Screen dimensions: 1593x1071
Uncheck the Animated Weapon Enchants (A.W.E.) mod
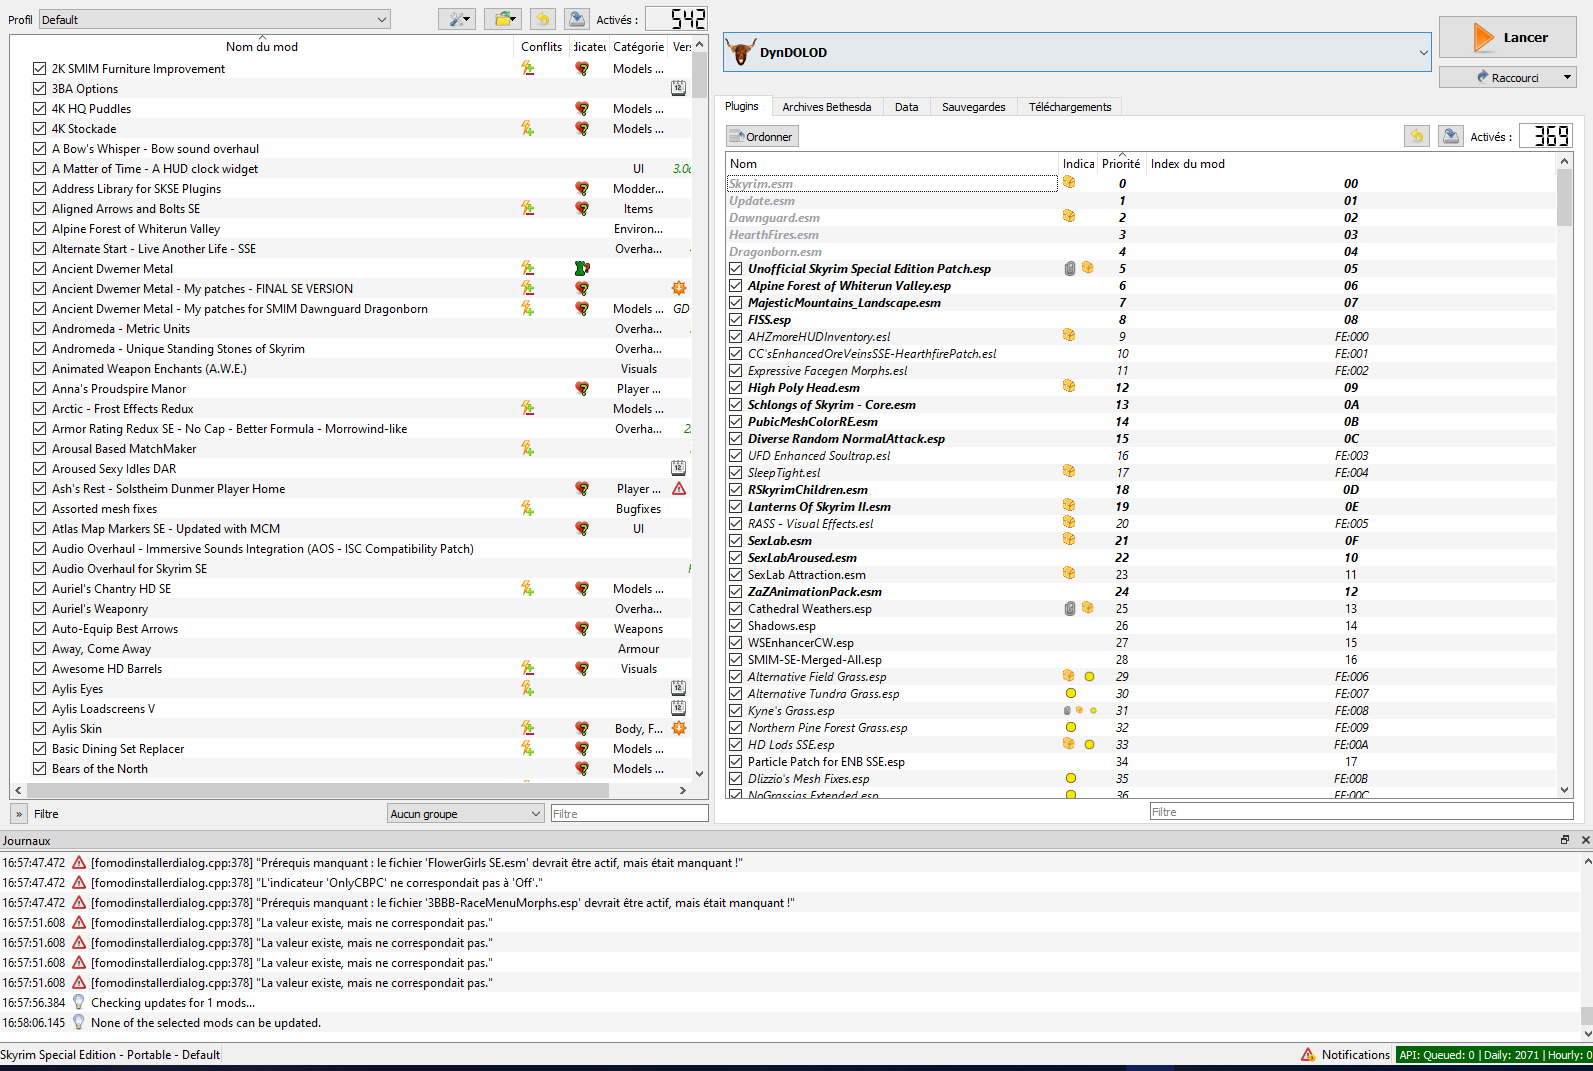pyautogui.click(x=40, y=368)
